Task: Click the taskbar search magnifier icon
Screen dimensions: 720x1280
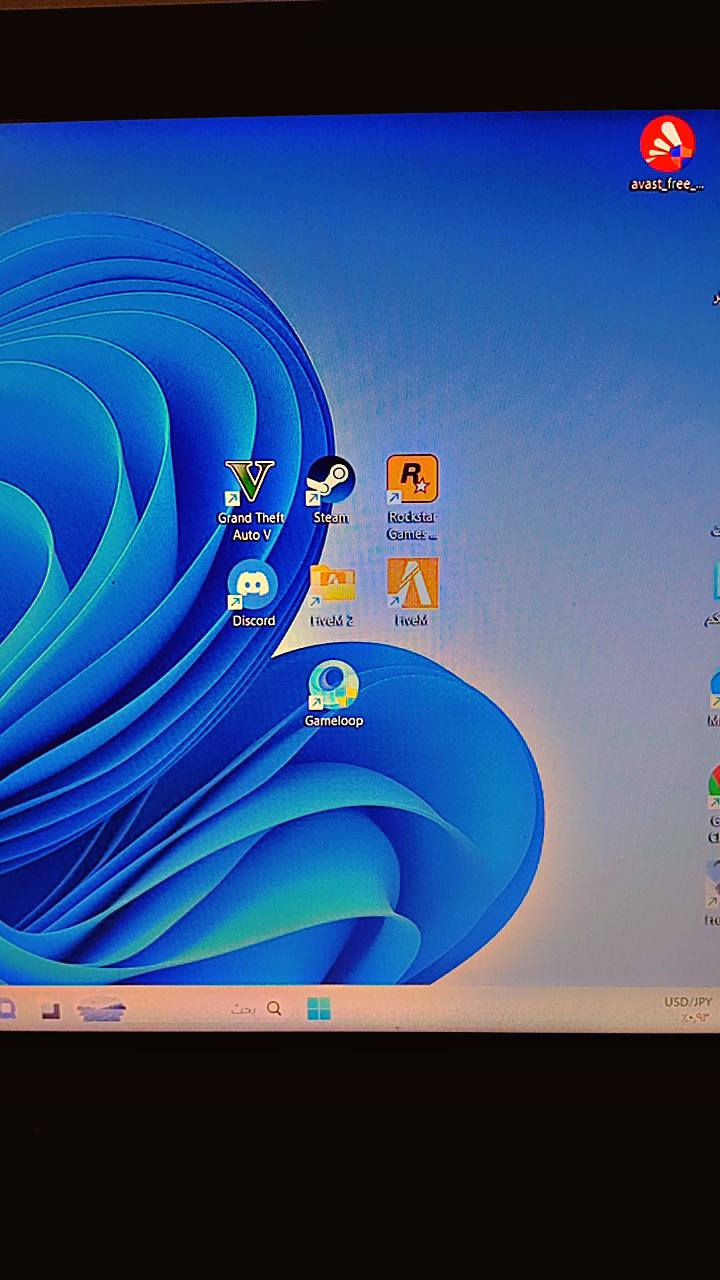Action: click(x=274, y=1009)
